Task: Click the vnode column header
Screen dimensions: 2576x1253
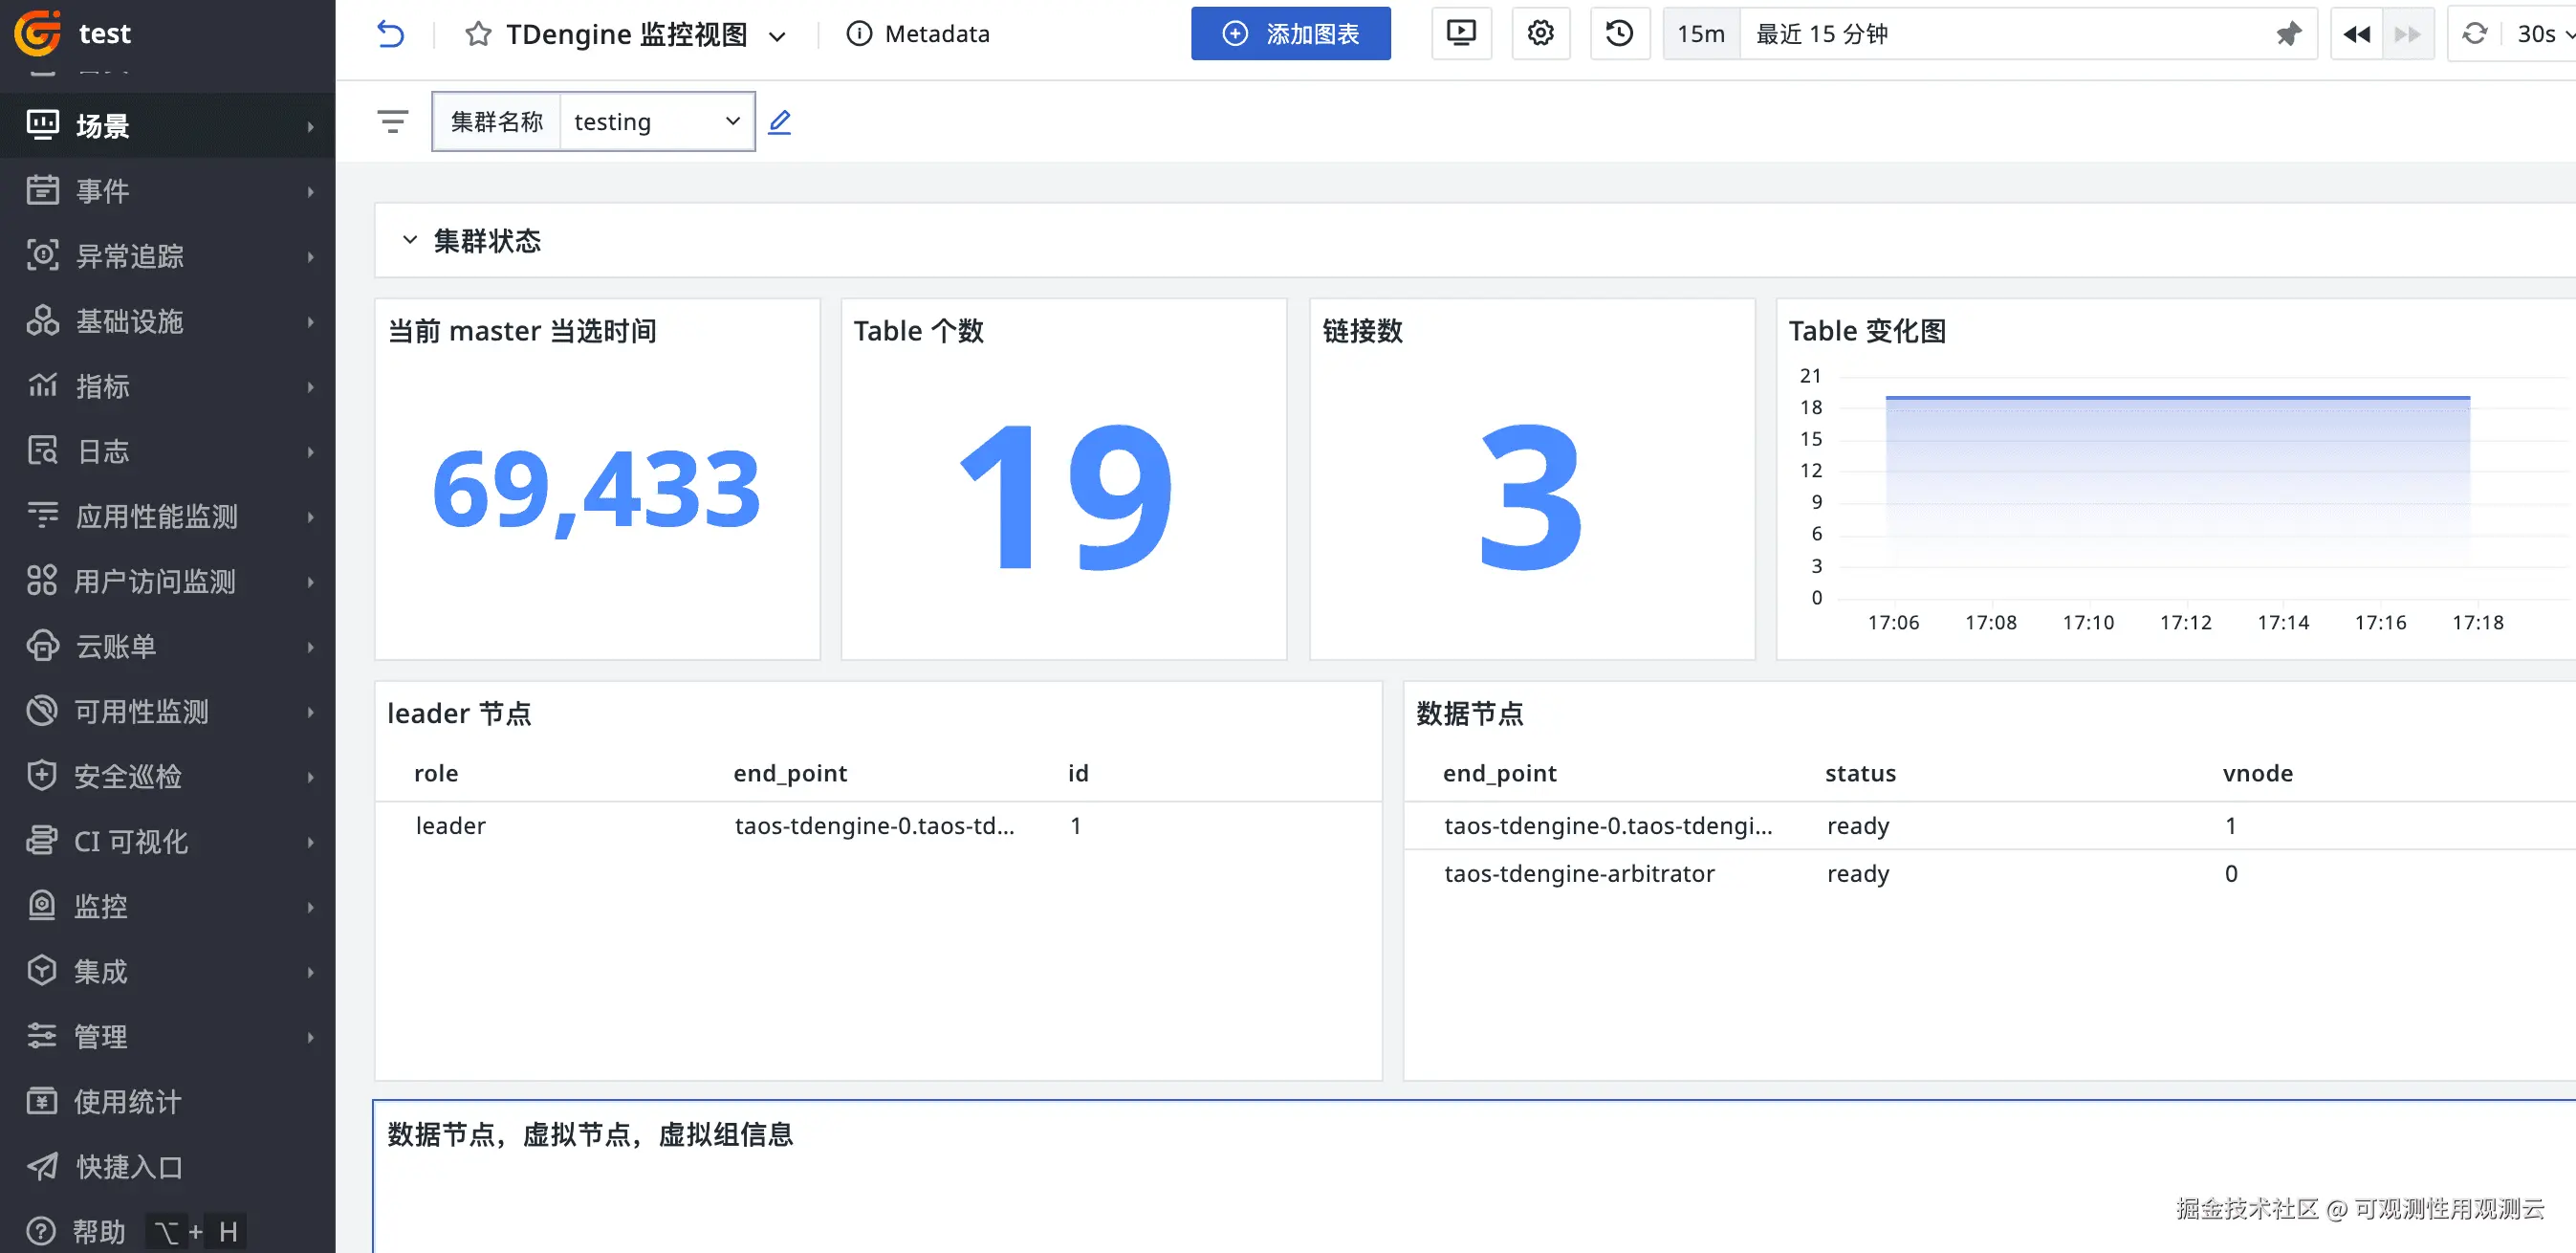Action: (x=2258, y=773)
